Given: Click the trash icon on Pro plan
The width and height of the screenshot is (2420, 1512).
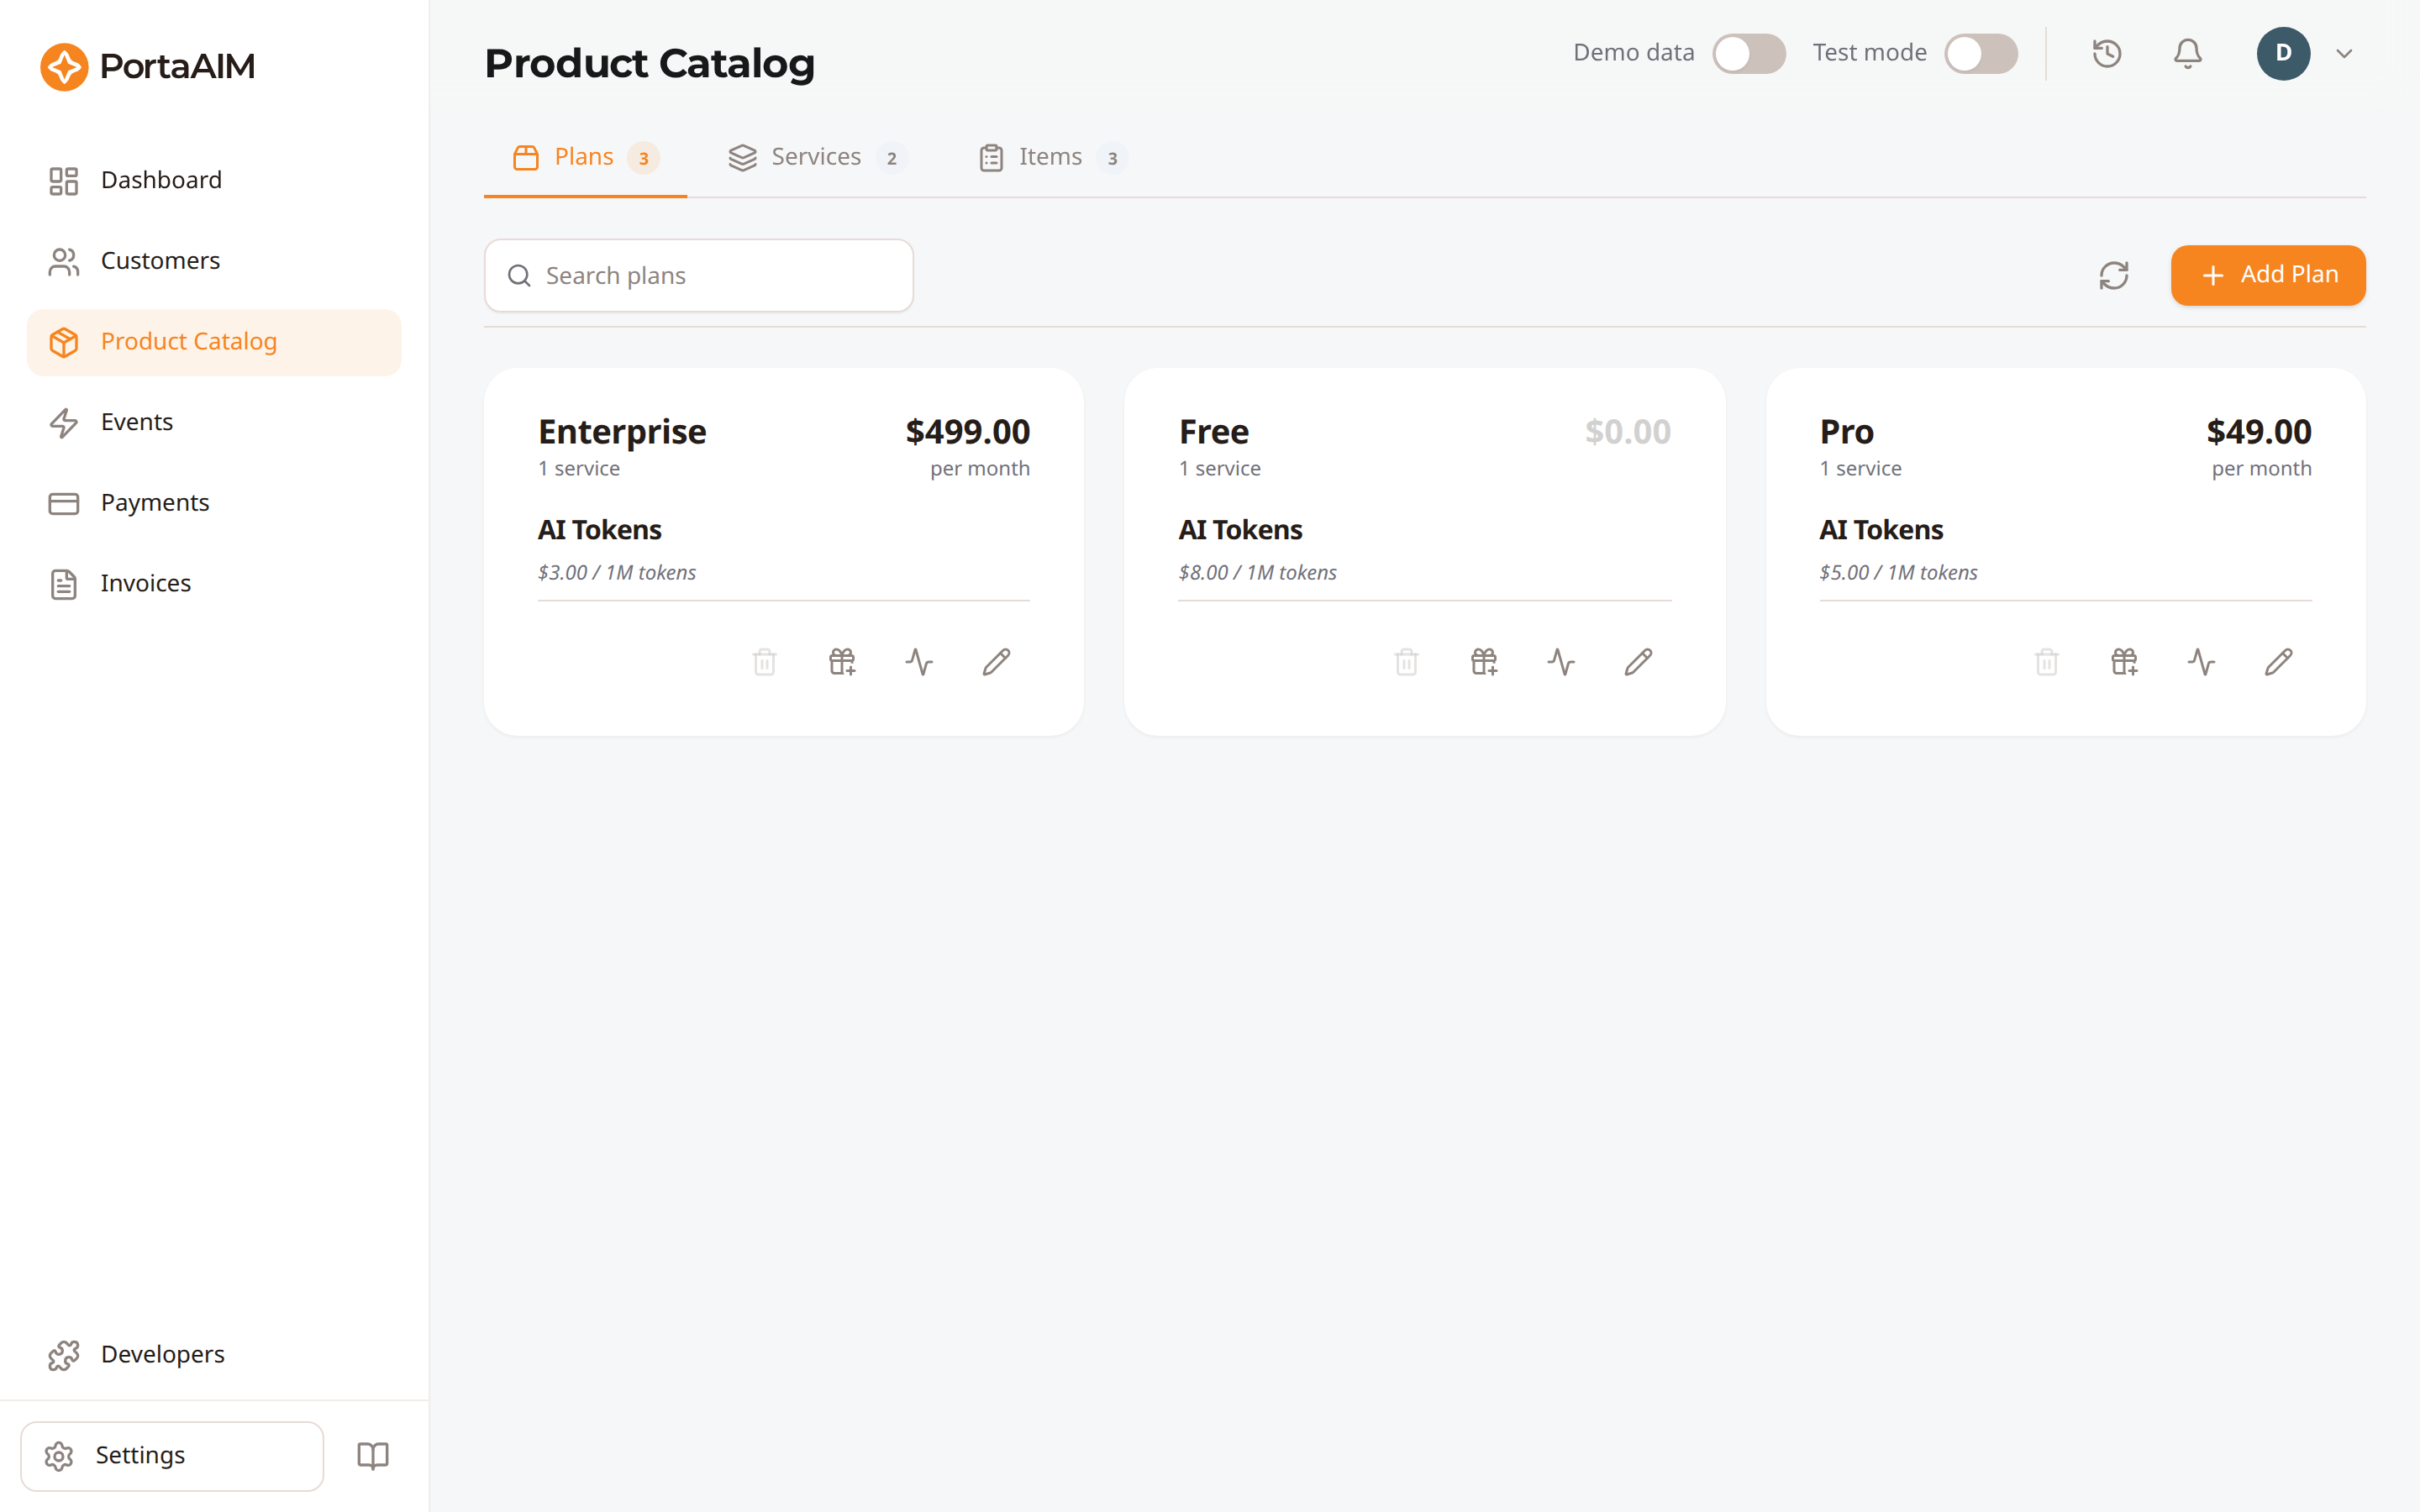Looking at the screenshot, I should pyautogui.click(x=2047, y=662).
